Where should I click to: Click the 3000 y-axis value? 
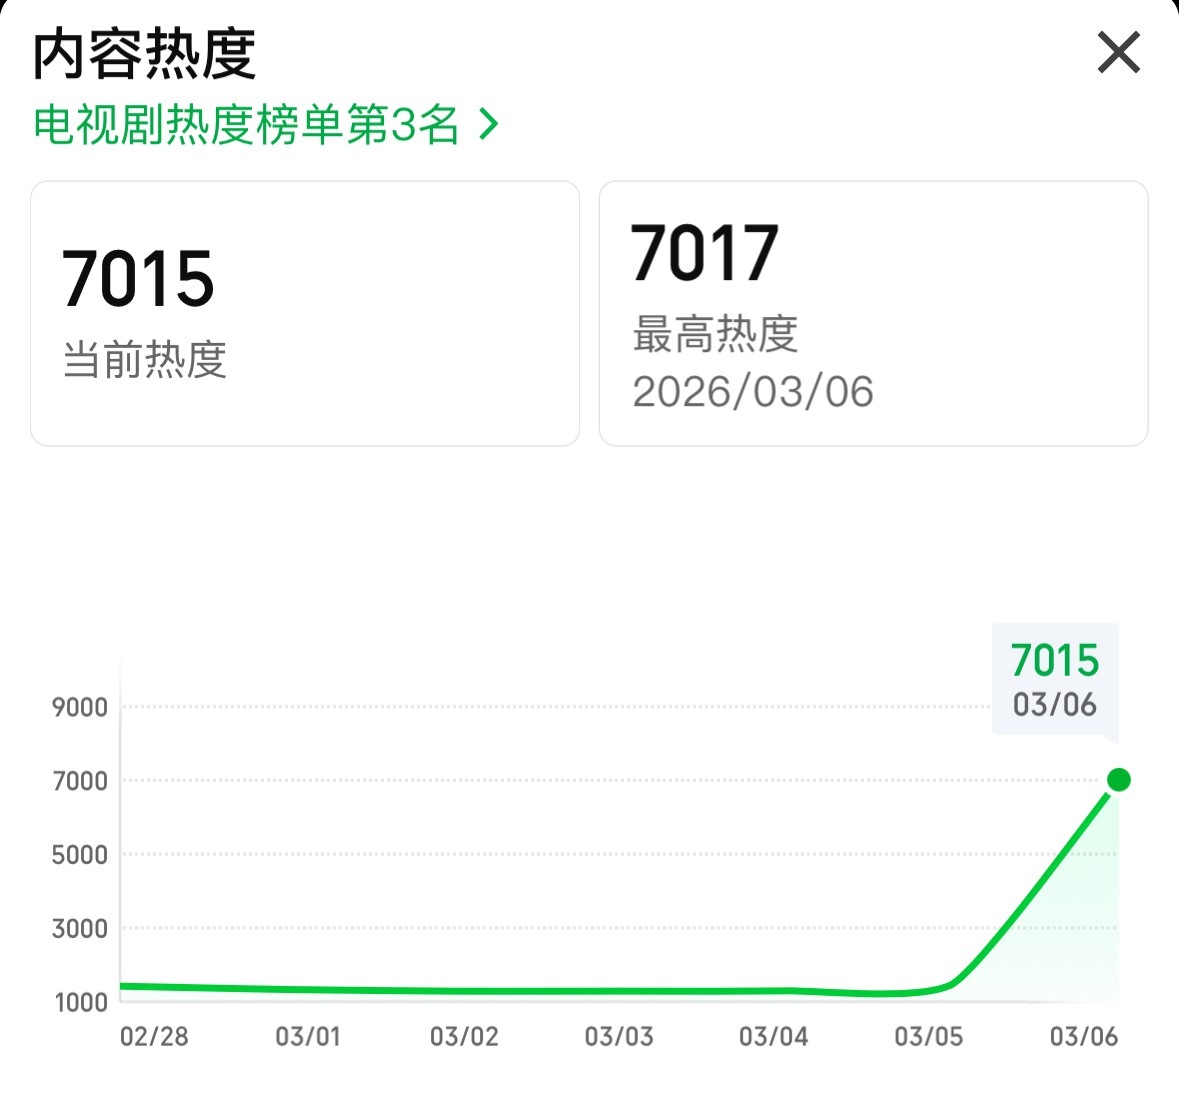[x=80, y=928]
